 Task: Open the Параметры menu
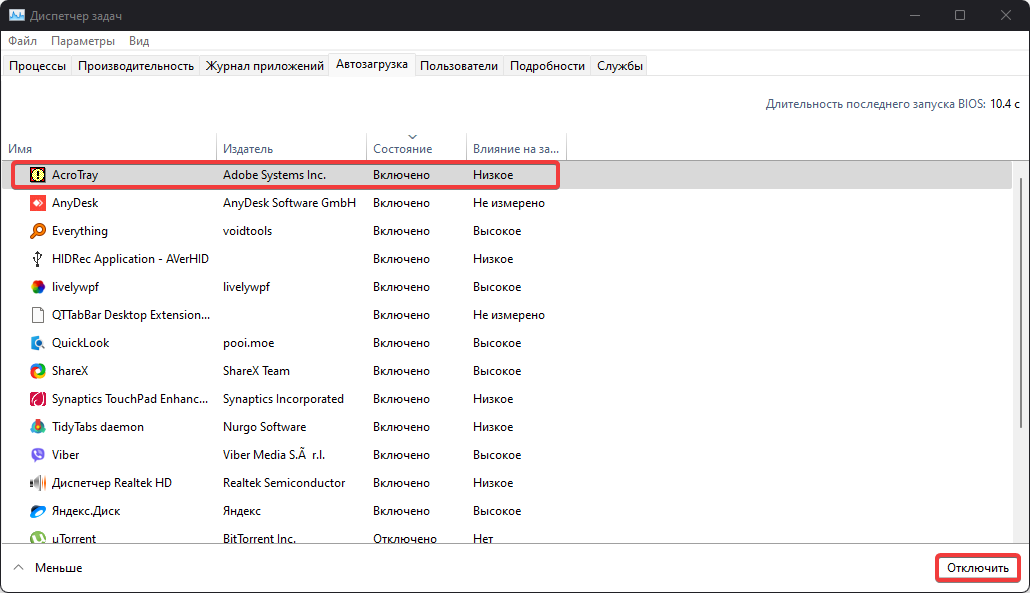[x=83, y=41]
